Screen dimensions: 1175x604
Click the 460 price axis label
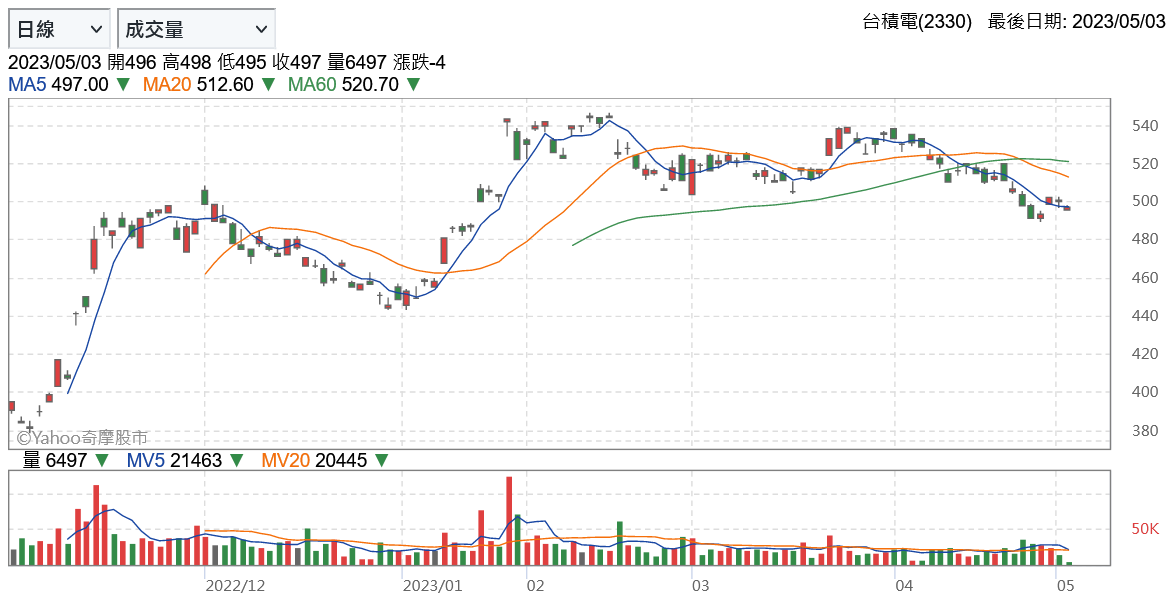click(1144, 278)
